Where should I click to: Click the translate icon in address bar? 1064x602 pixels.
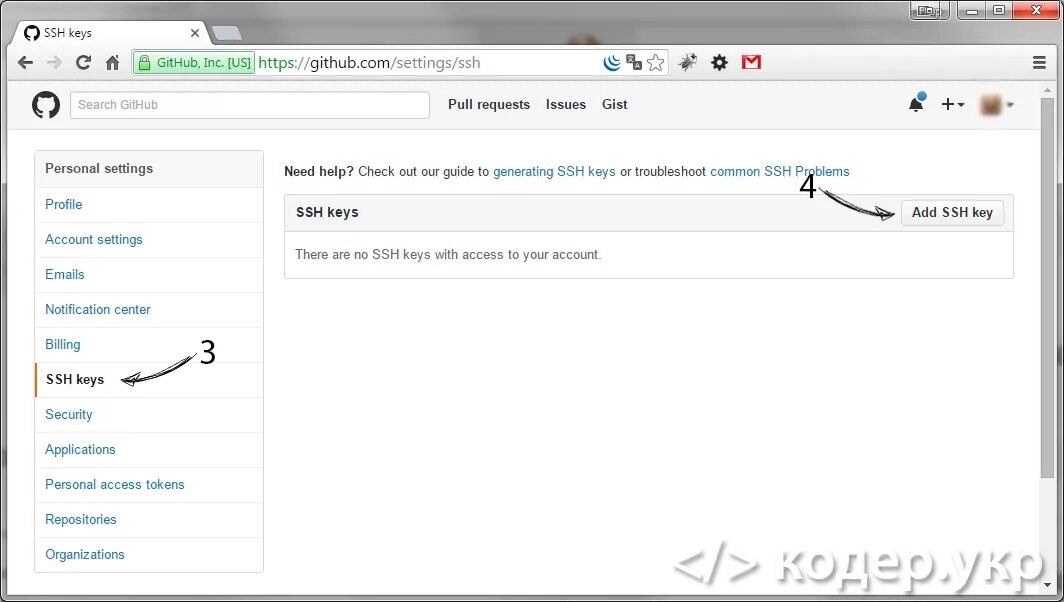click(634, 62)
